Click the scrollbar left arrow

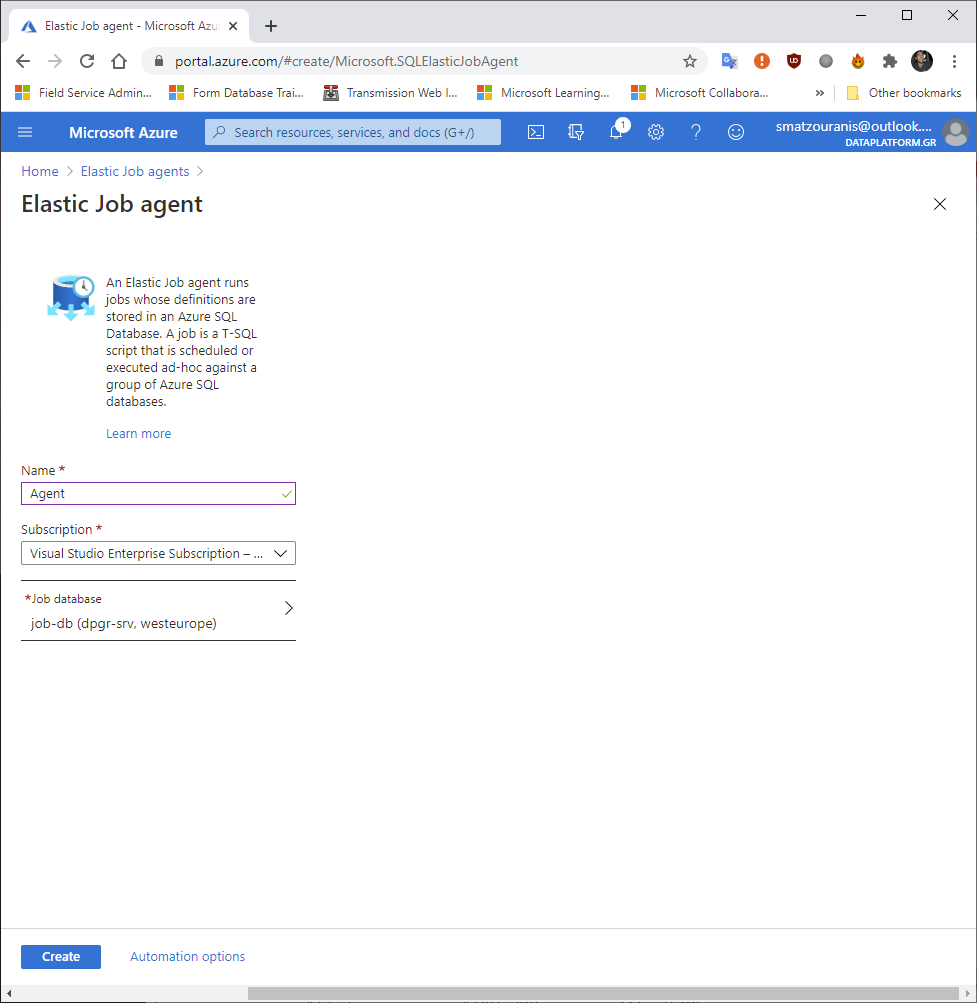pos(8,993)
